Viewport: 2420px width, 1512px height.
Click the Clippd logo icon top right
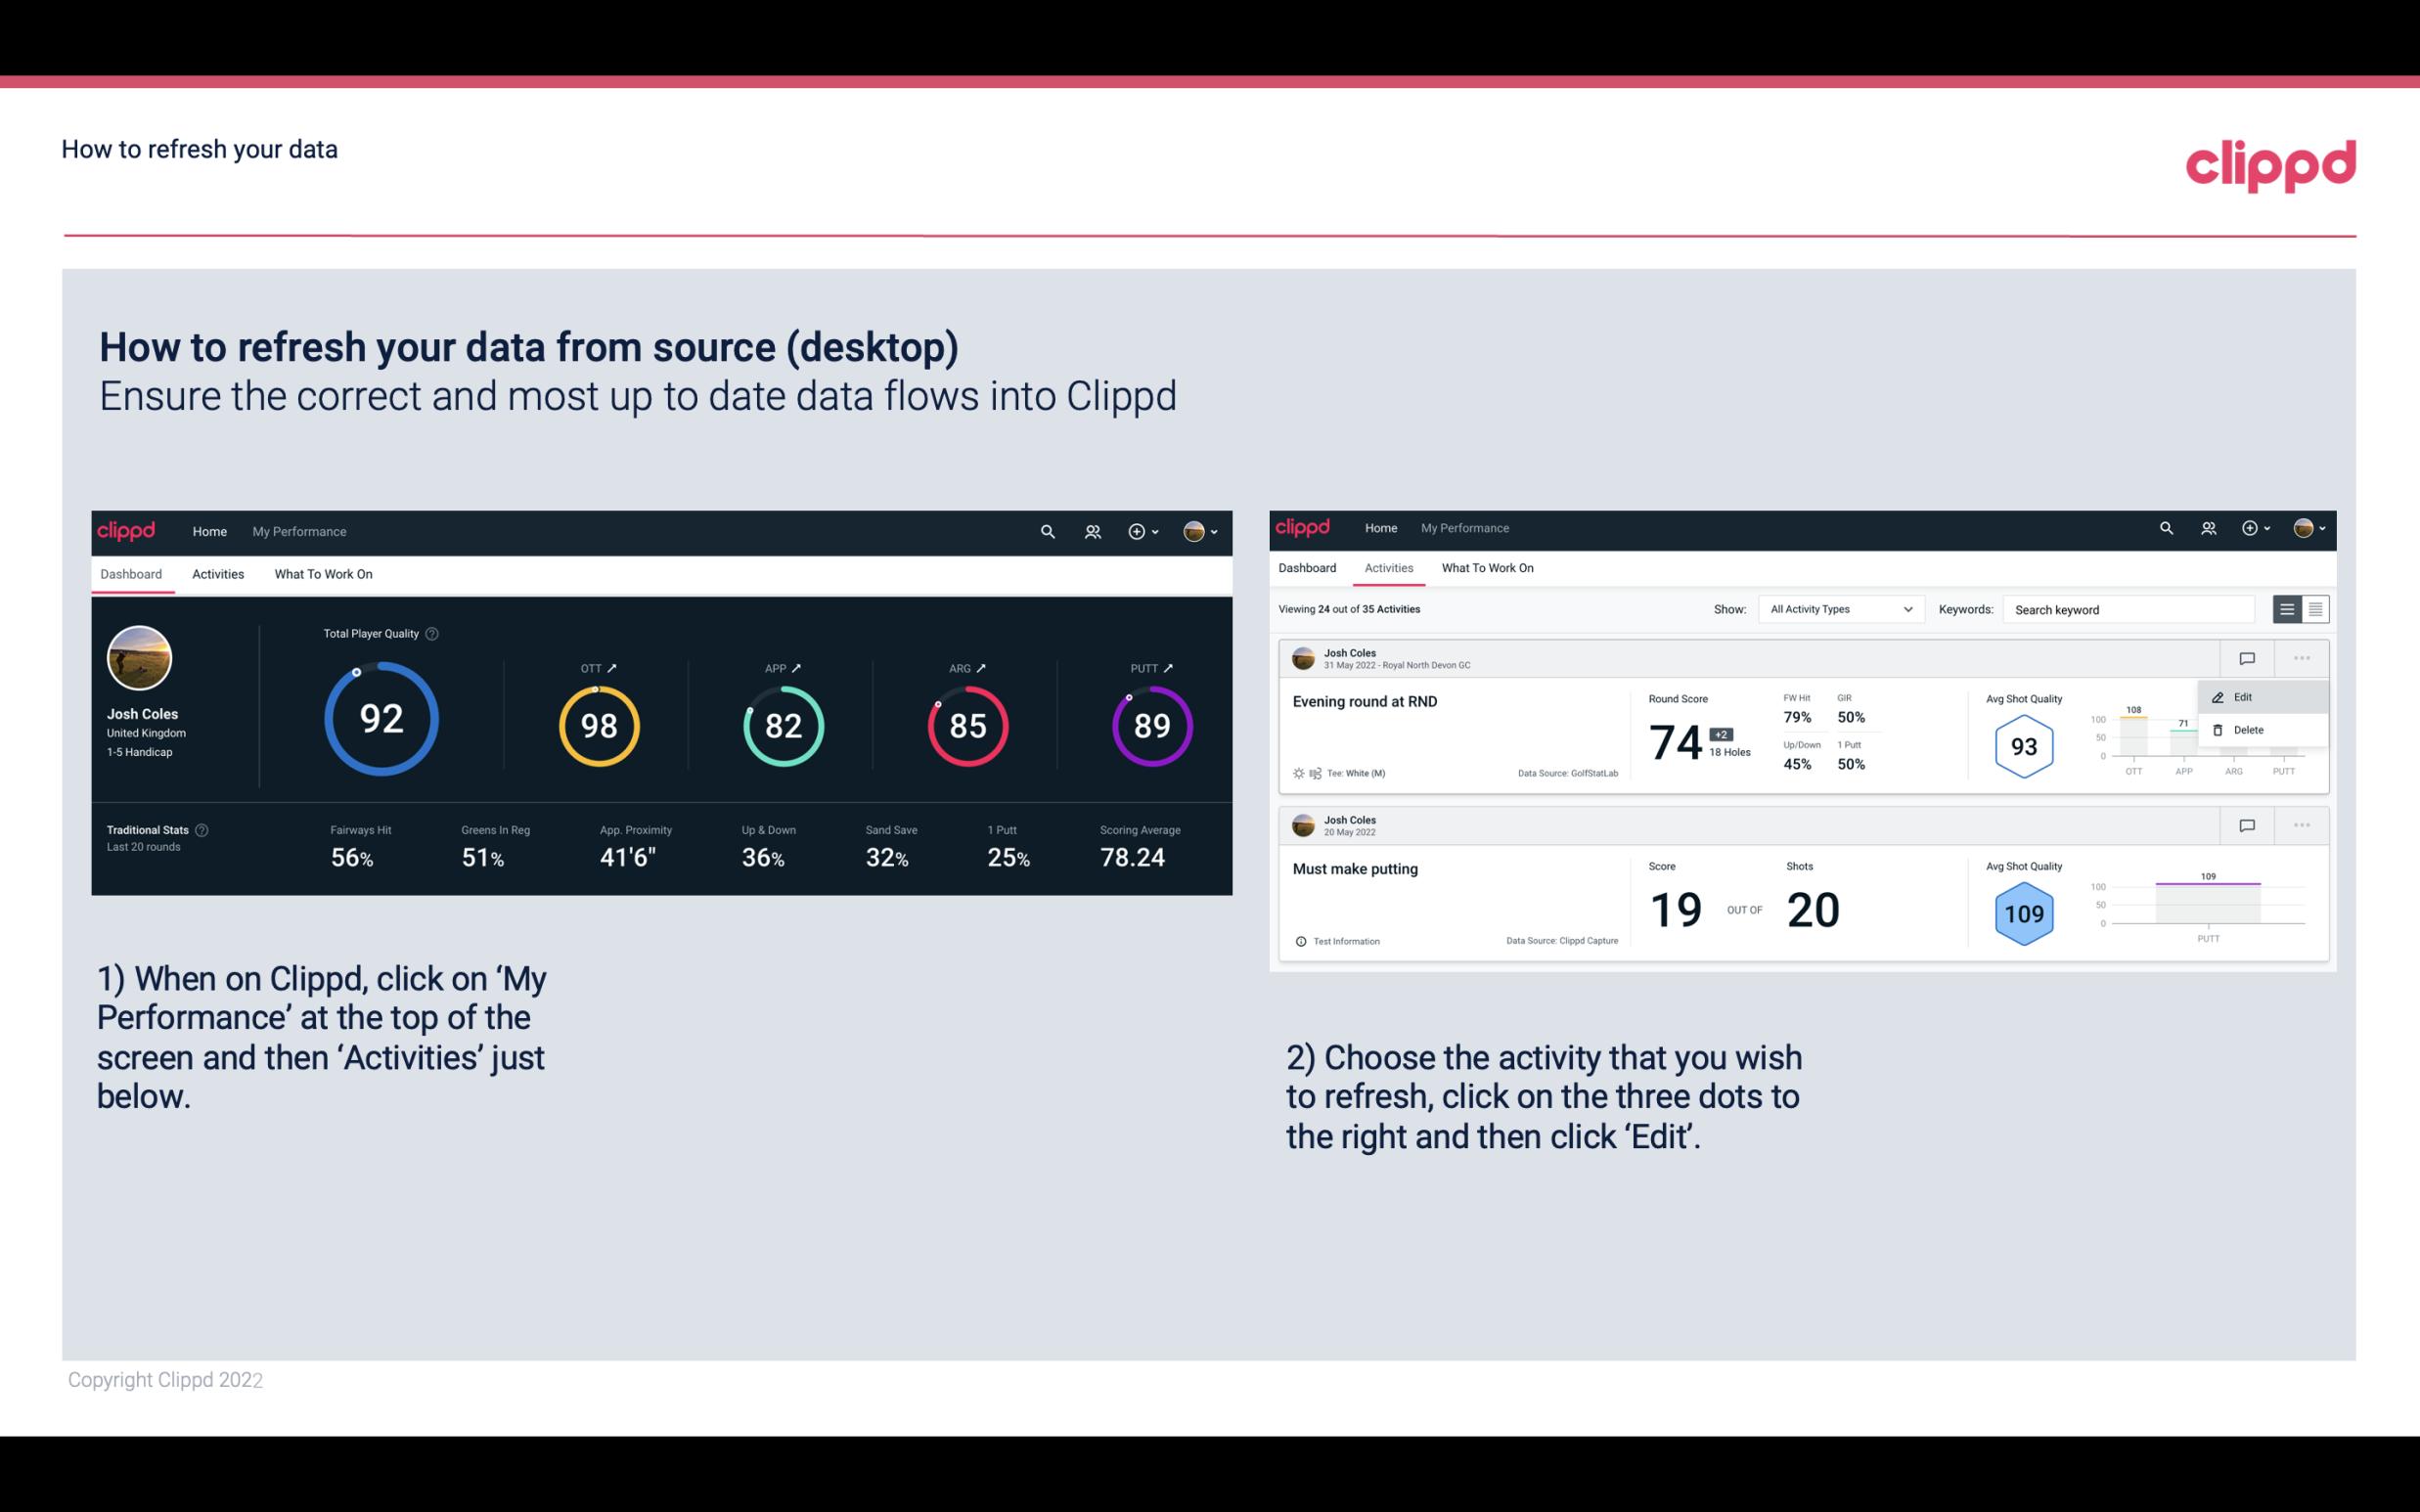pos(2272,163)
